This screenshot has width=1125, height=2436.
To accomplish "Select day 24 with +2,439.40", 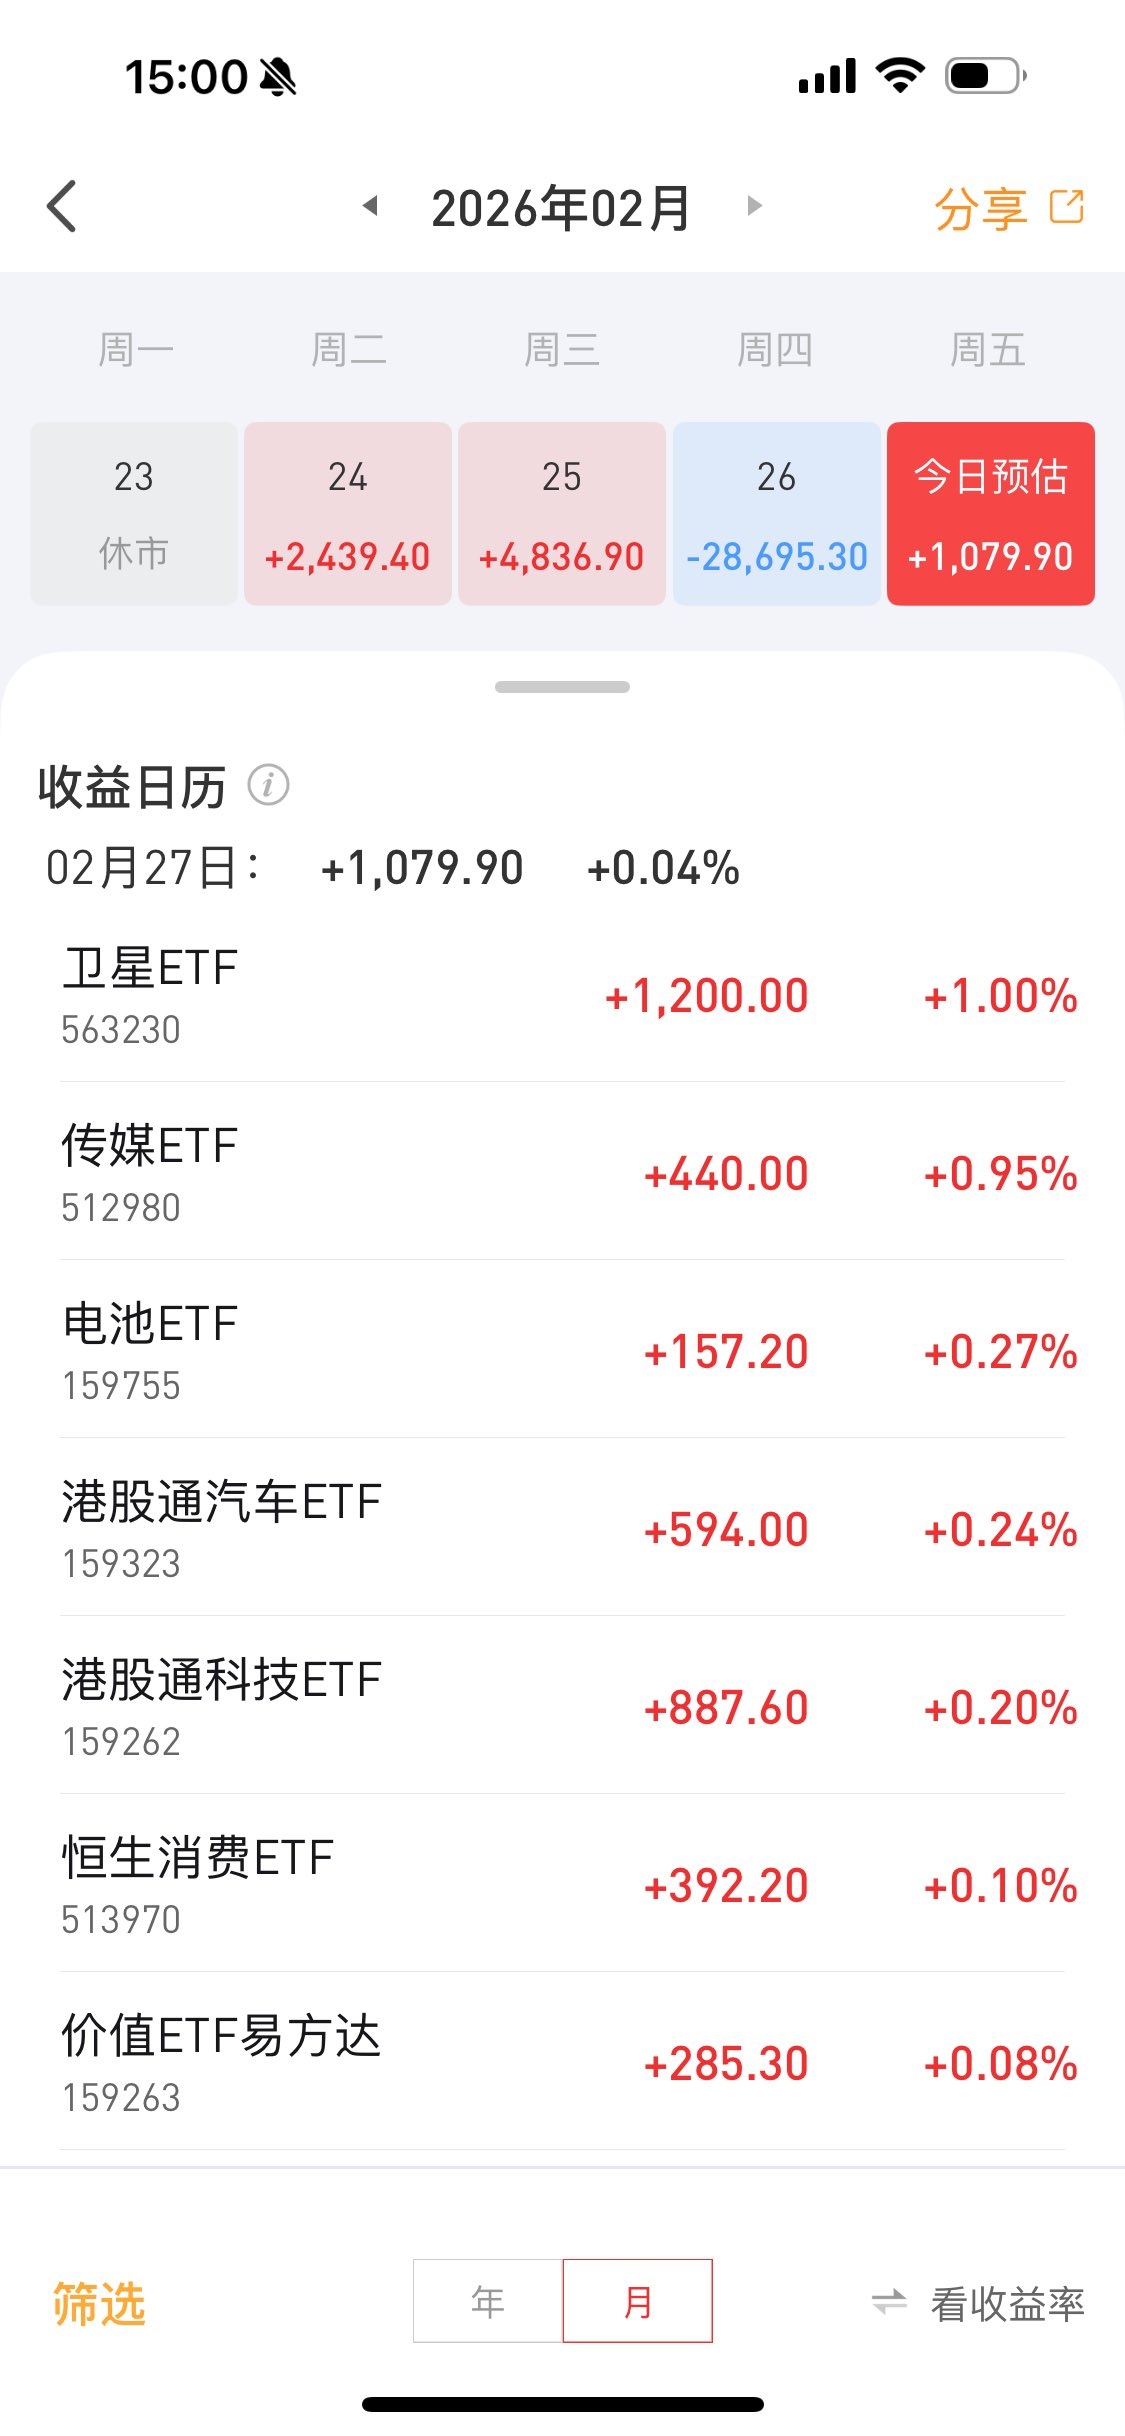I will pos(348,514).
